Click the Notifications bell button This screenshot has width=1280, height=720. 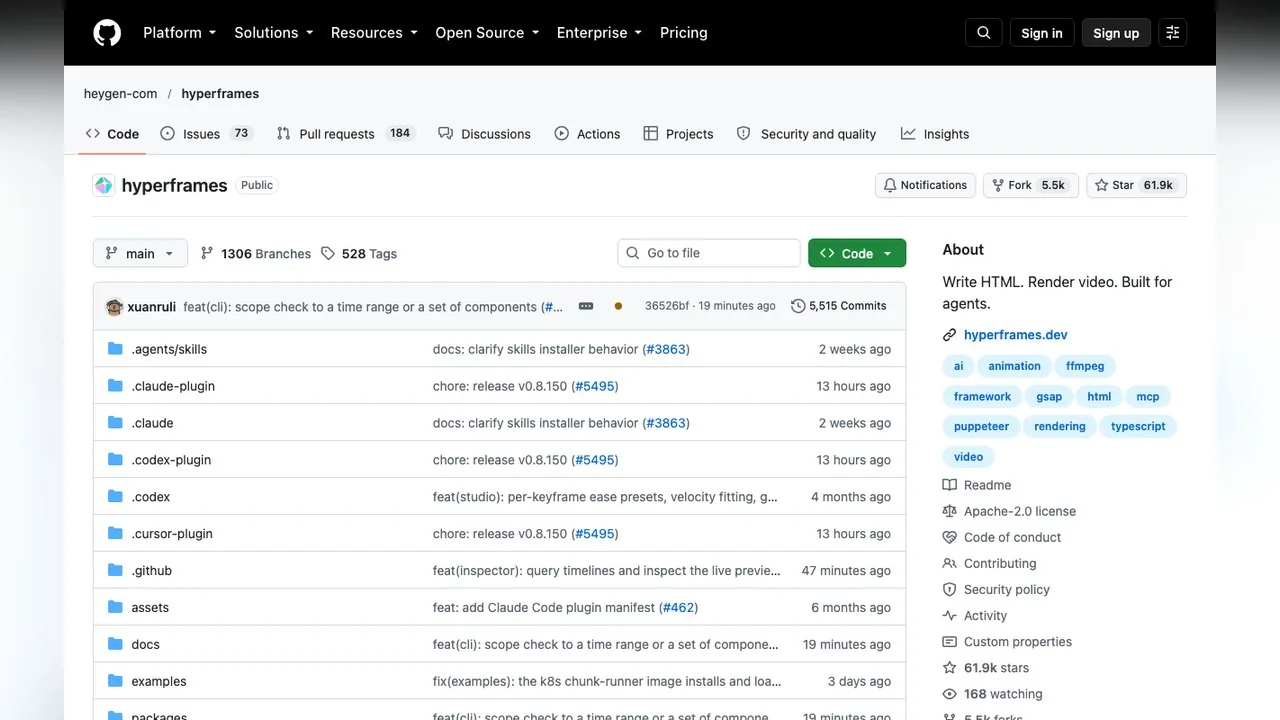(x=926, y=185)
